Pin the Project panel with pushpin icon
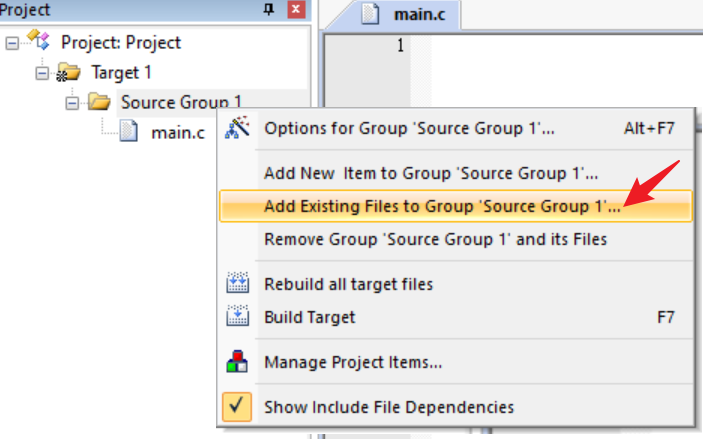Viewport: 703px width, 439px height. [x=268, y=9]
